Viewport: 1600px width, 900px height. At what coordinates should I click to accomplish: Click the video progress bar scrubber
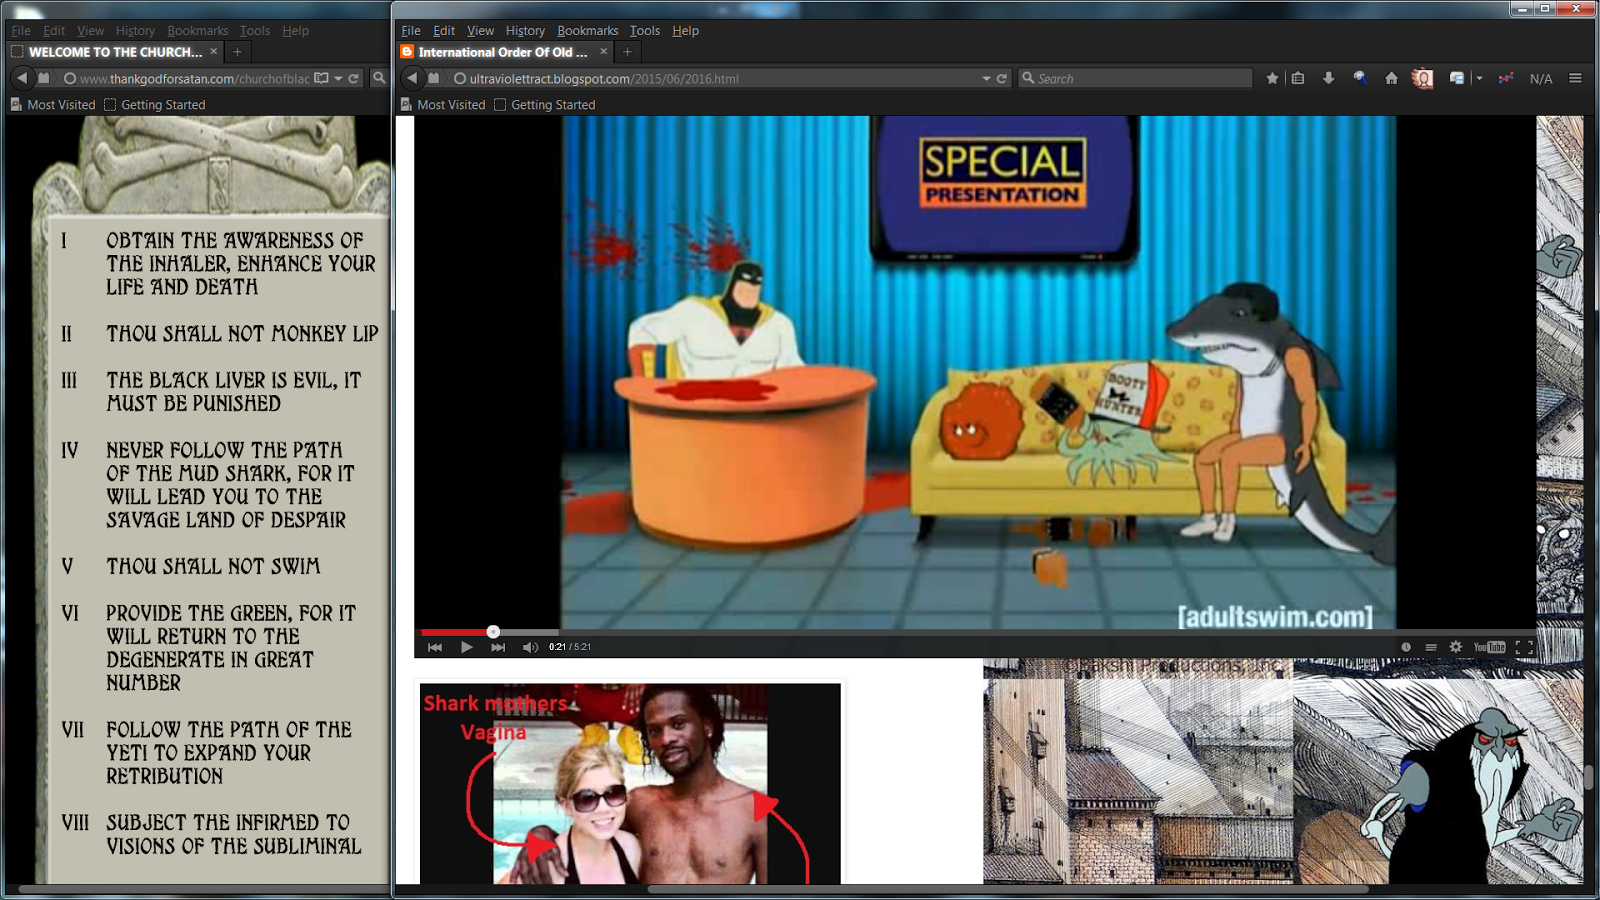(493, 632)
